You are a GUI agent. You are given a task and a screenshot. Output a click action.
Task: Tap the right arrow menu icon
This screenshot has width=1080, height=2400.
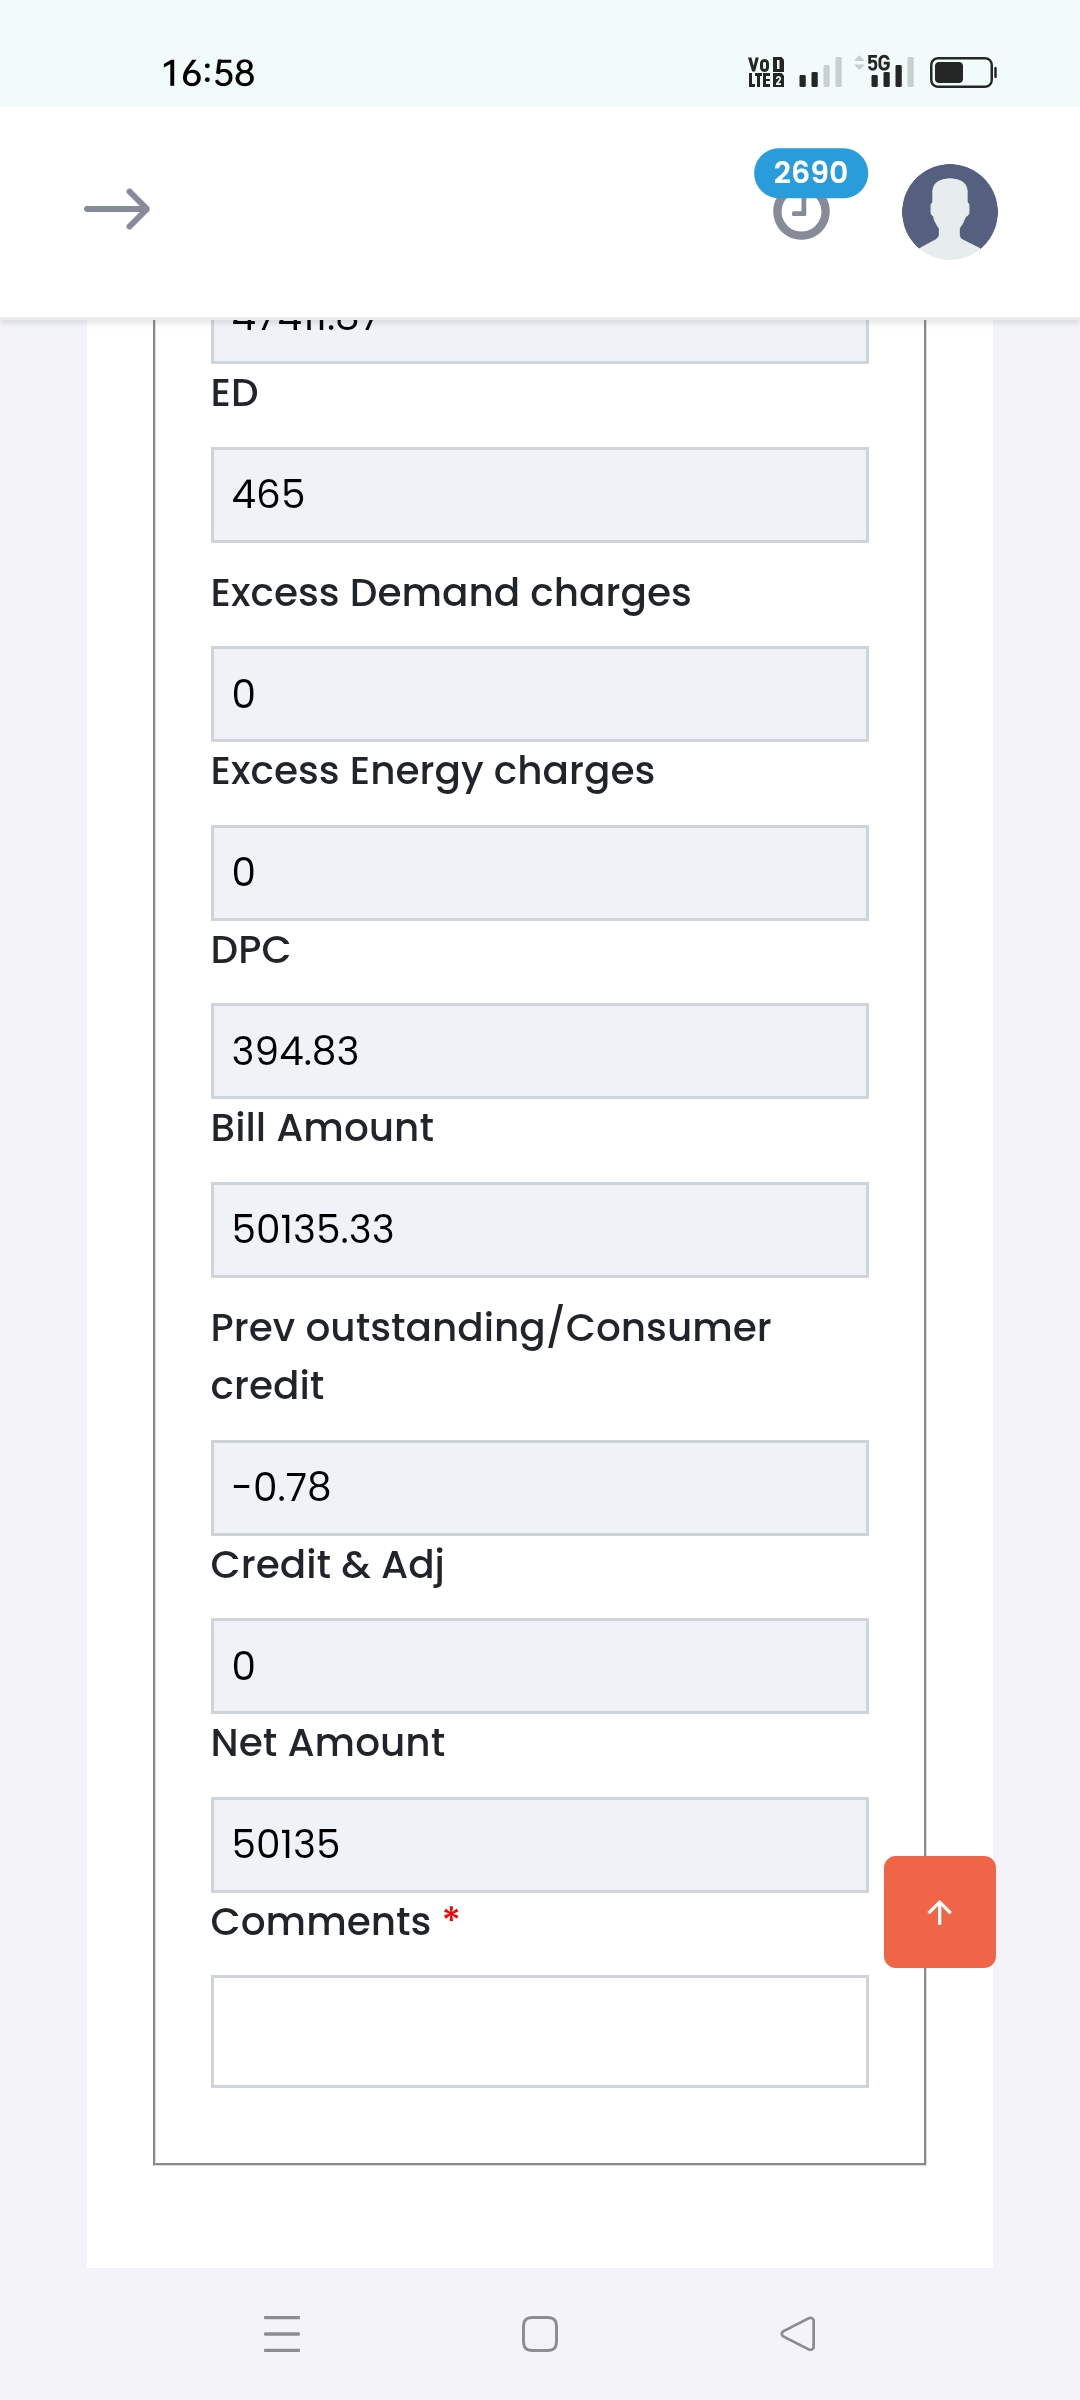point(117,209)
